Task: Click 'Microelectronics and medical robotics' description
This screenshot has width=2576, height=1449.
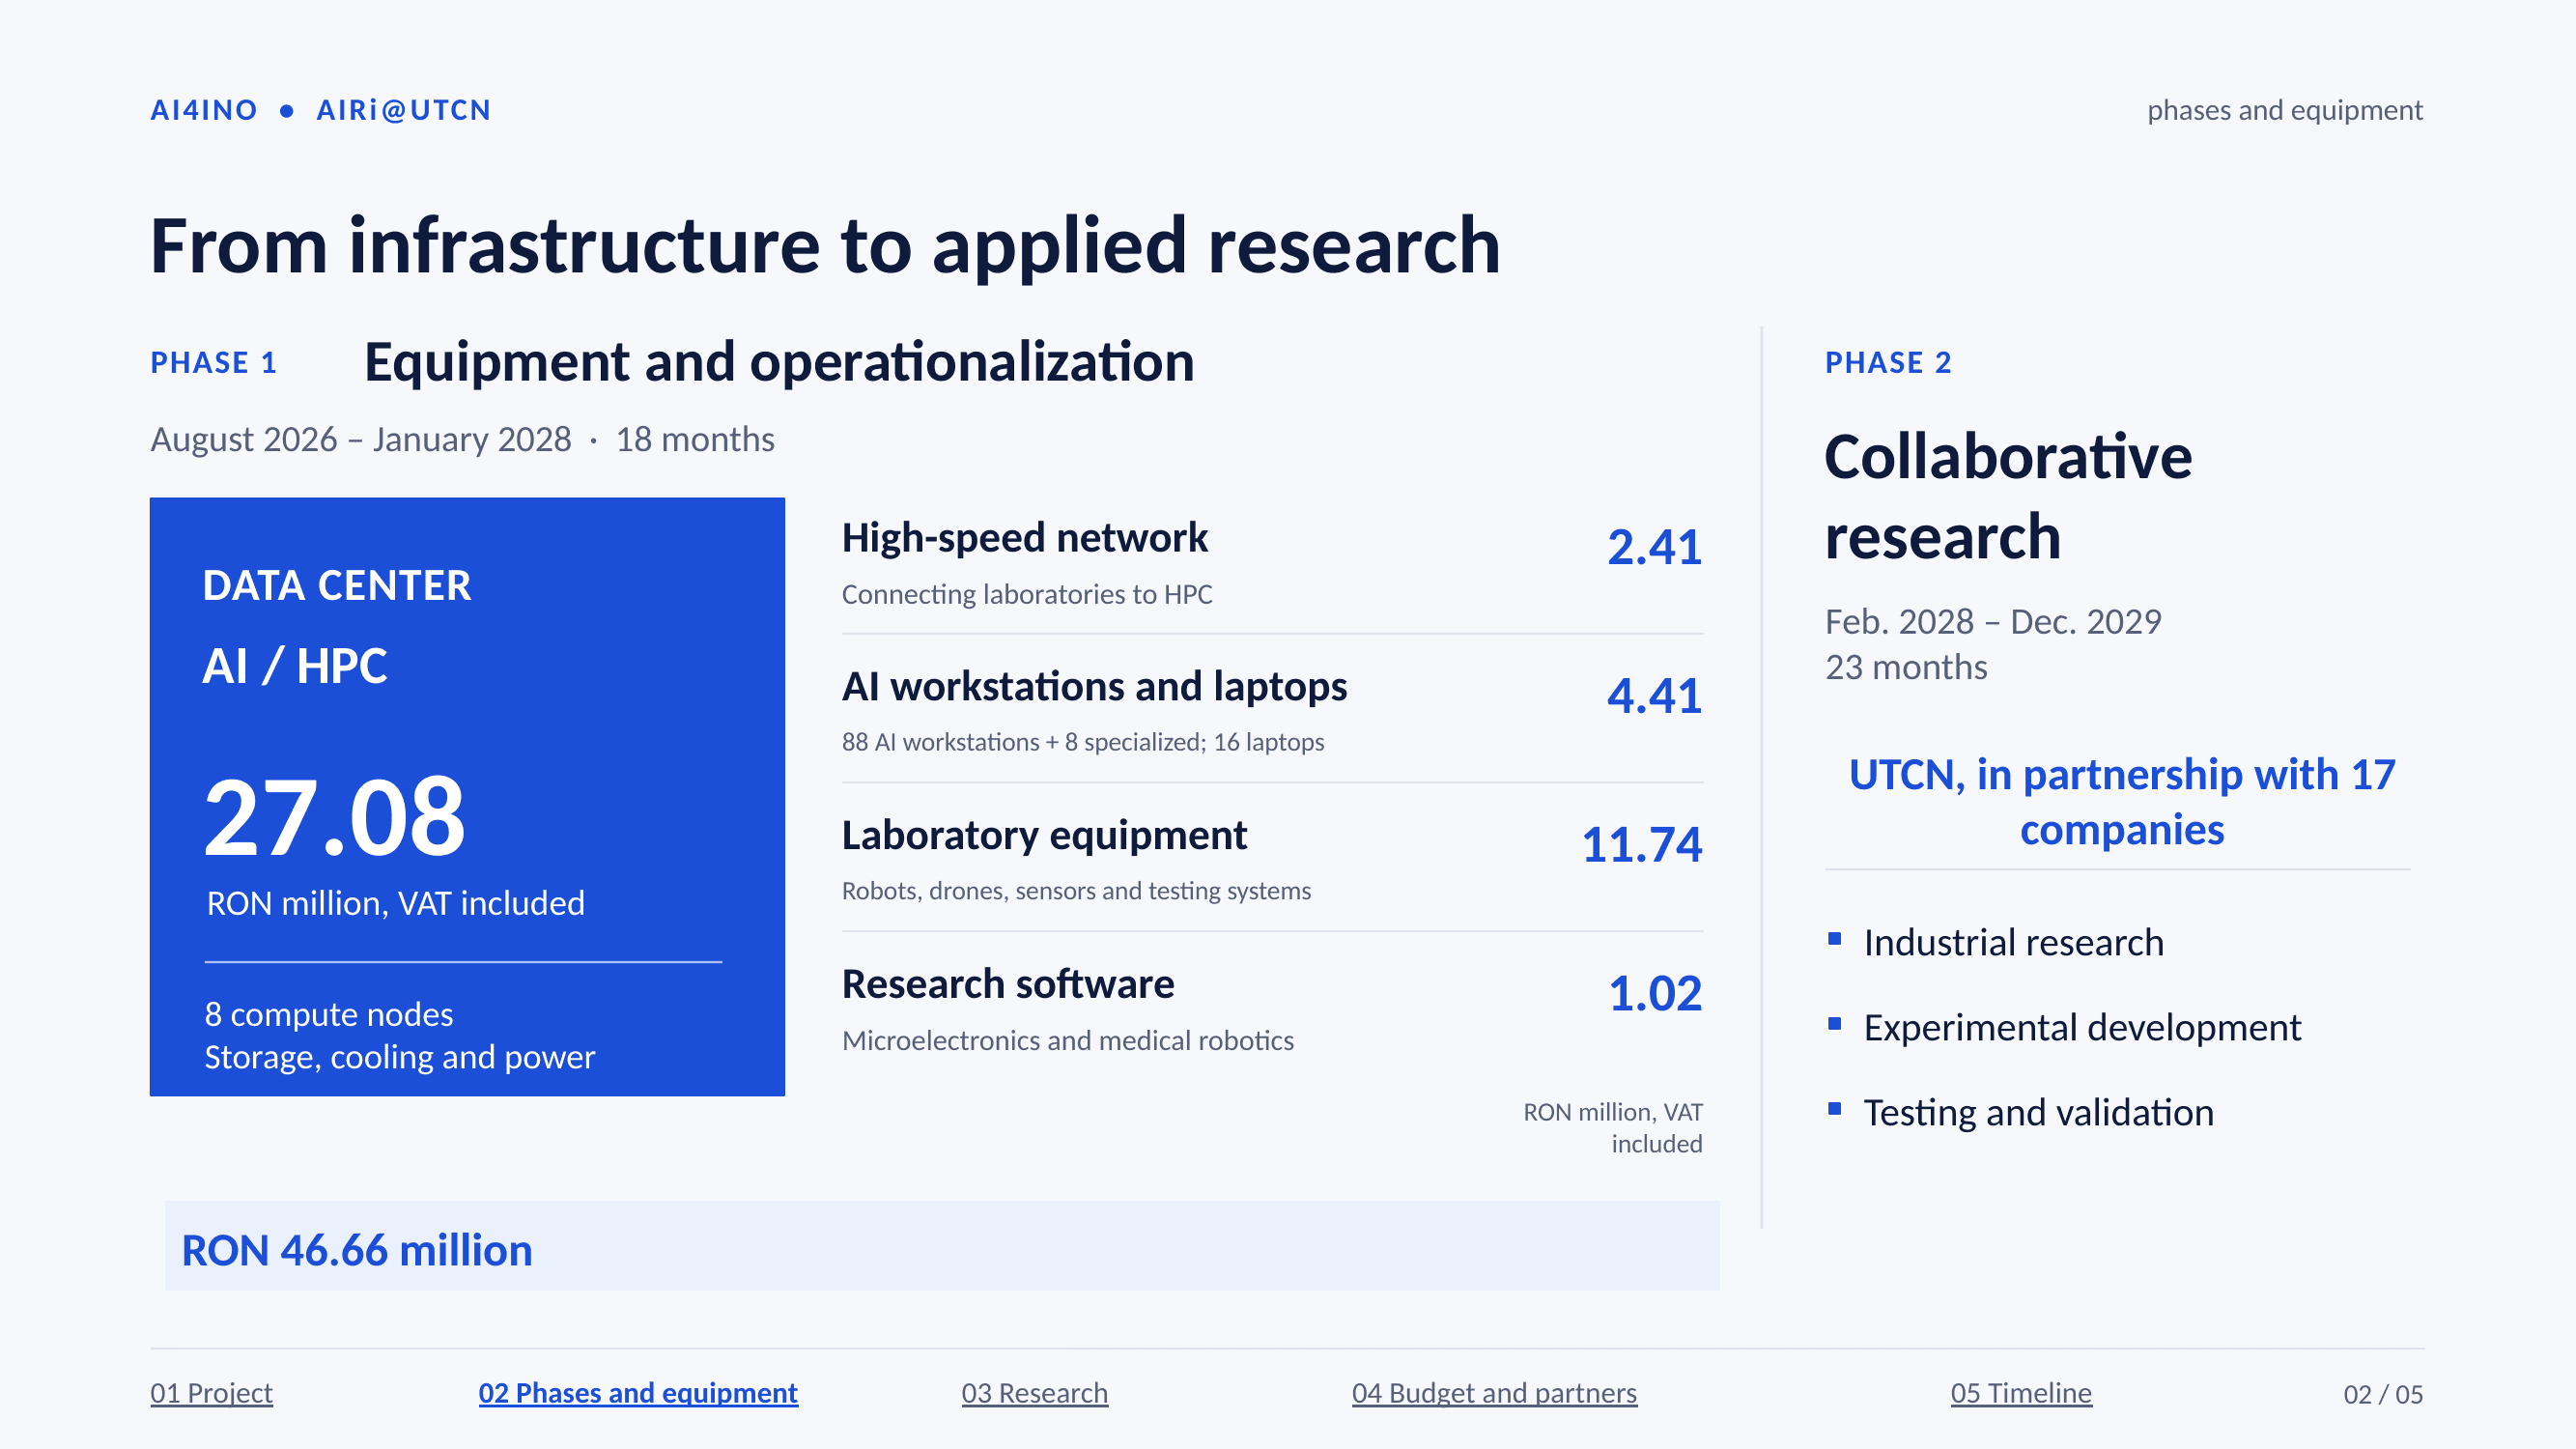Action: pos(1068,1040)
